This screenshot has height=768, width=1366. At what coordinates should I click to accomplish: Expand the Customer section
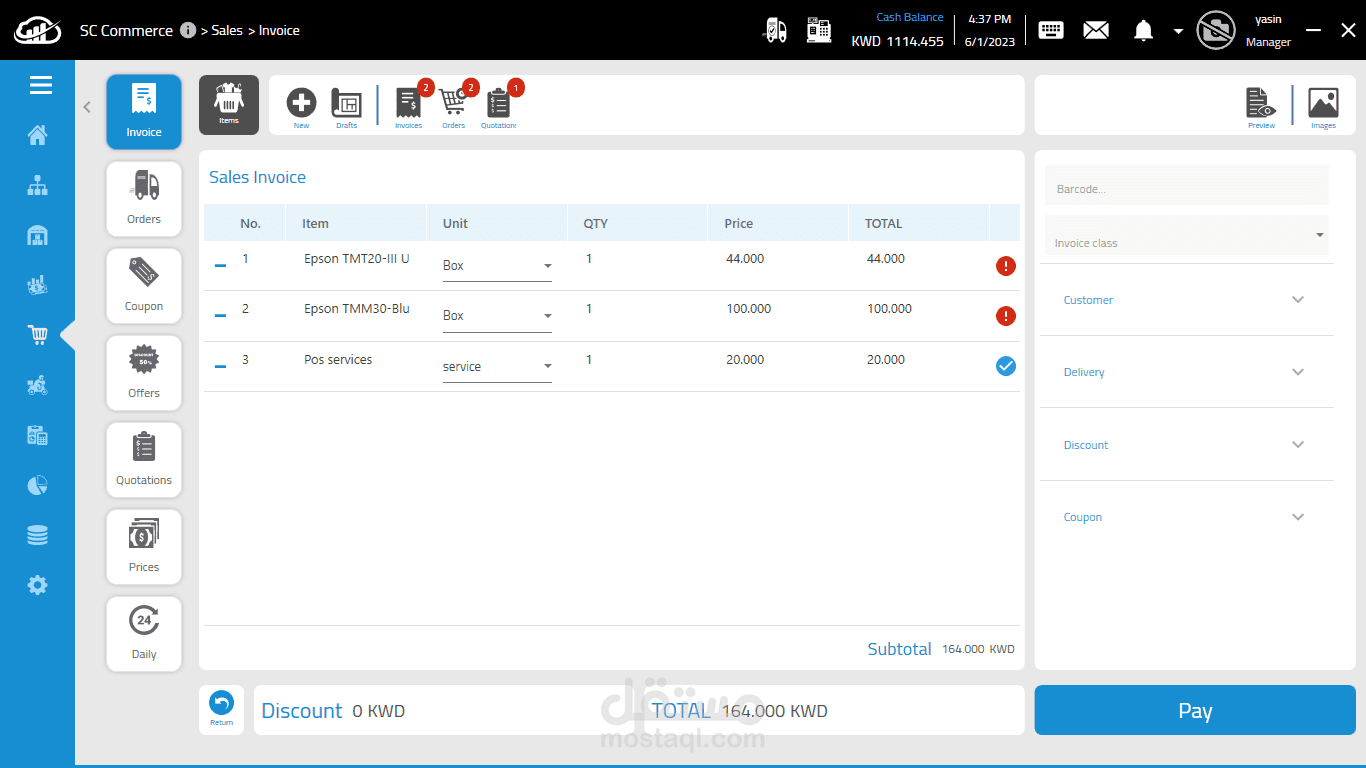click(1187, 300)
